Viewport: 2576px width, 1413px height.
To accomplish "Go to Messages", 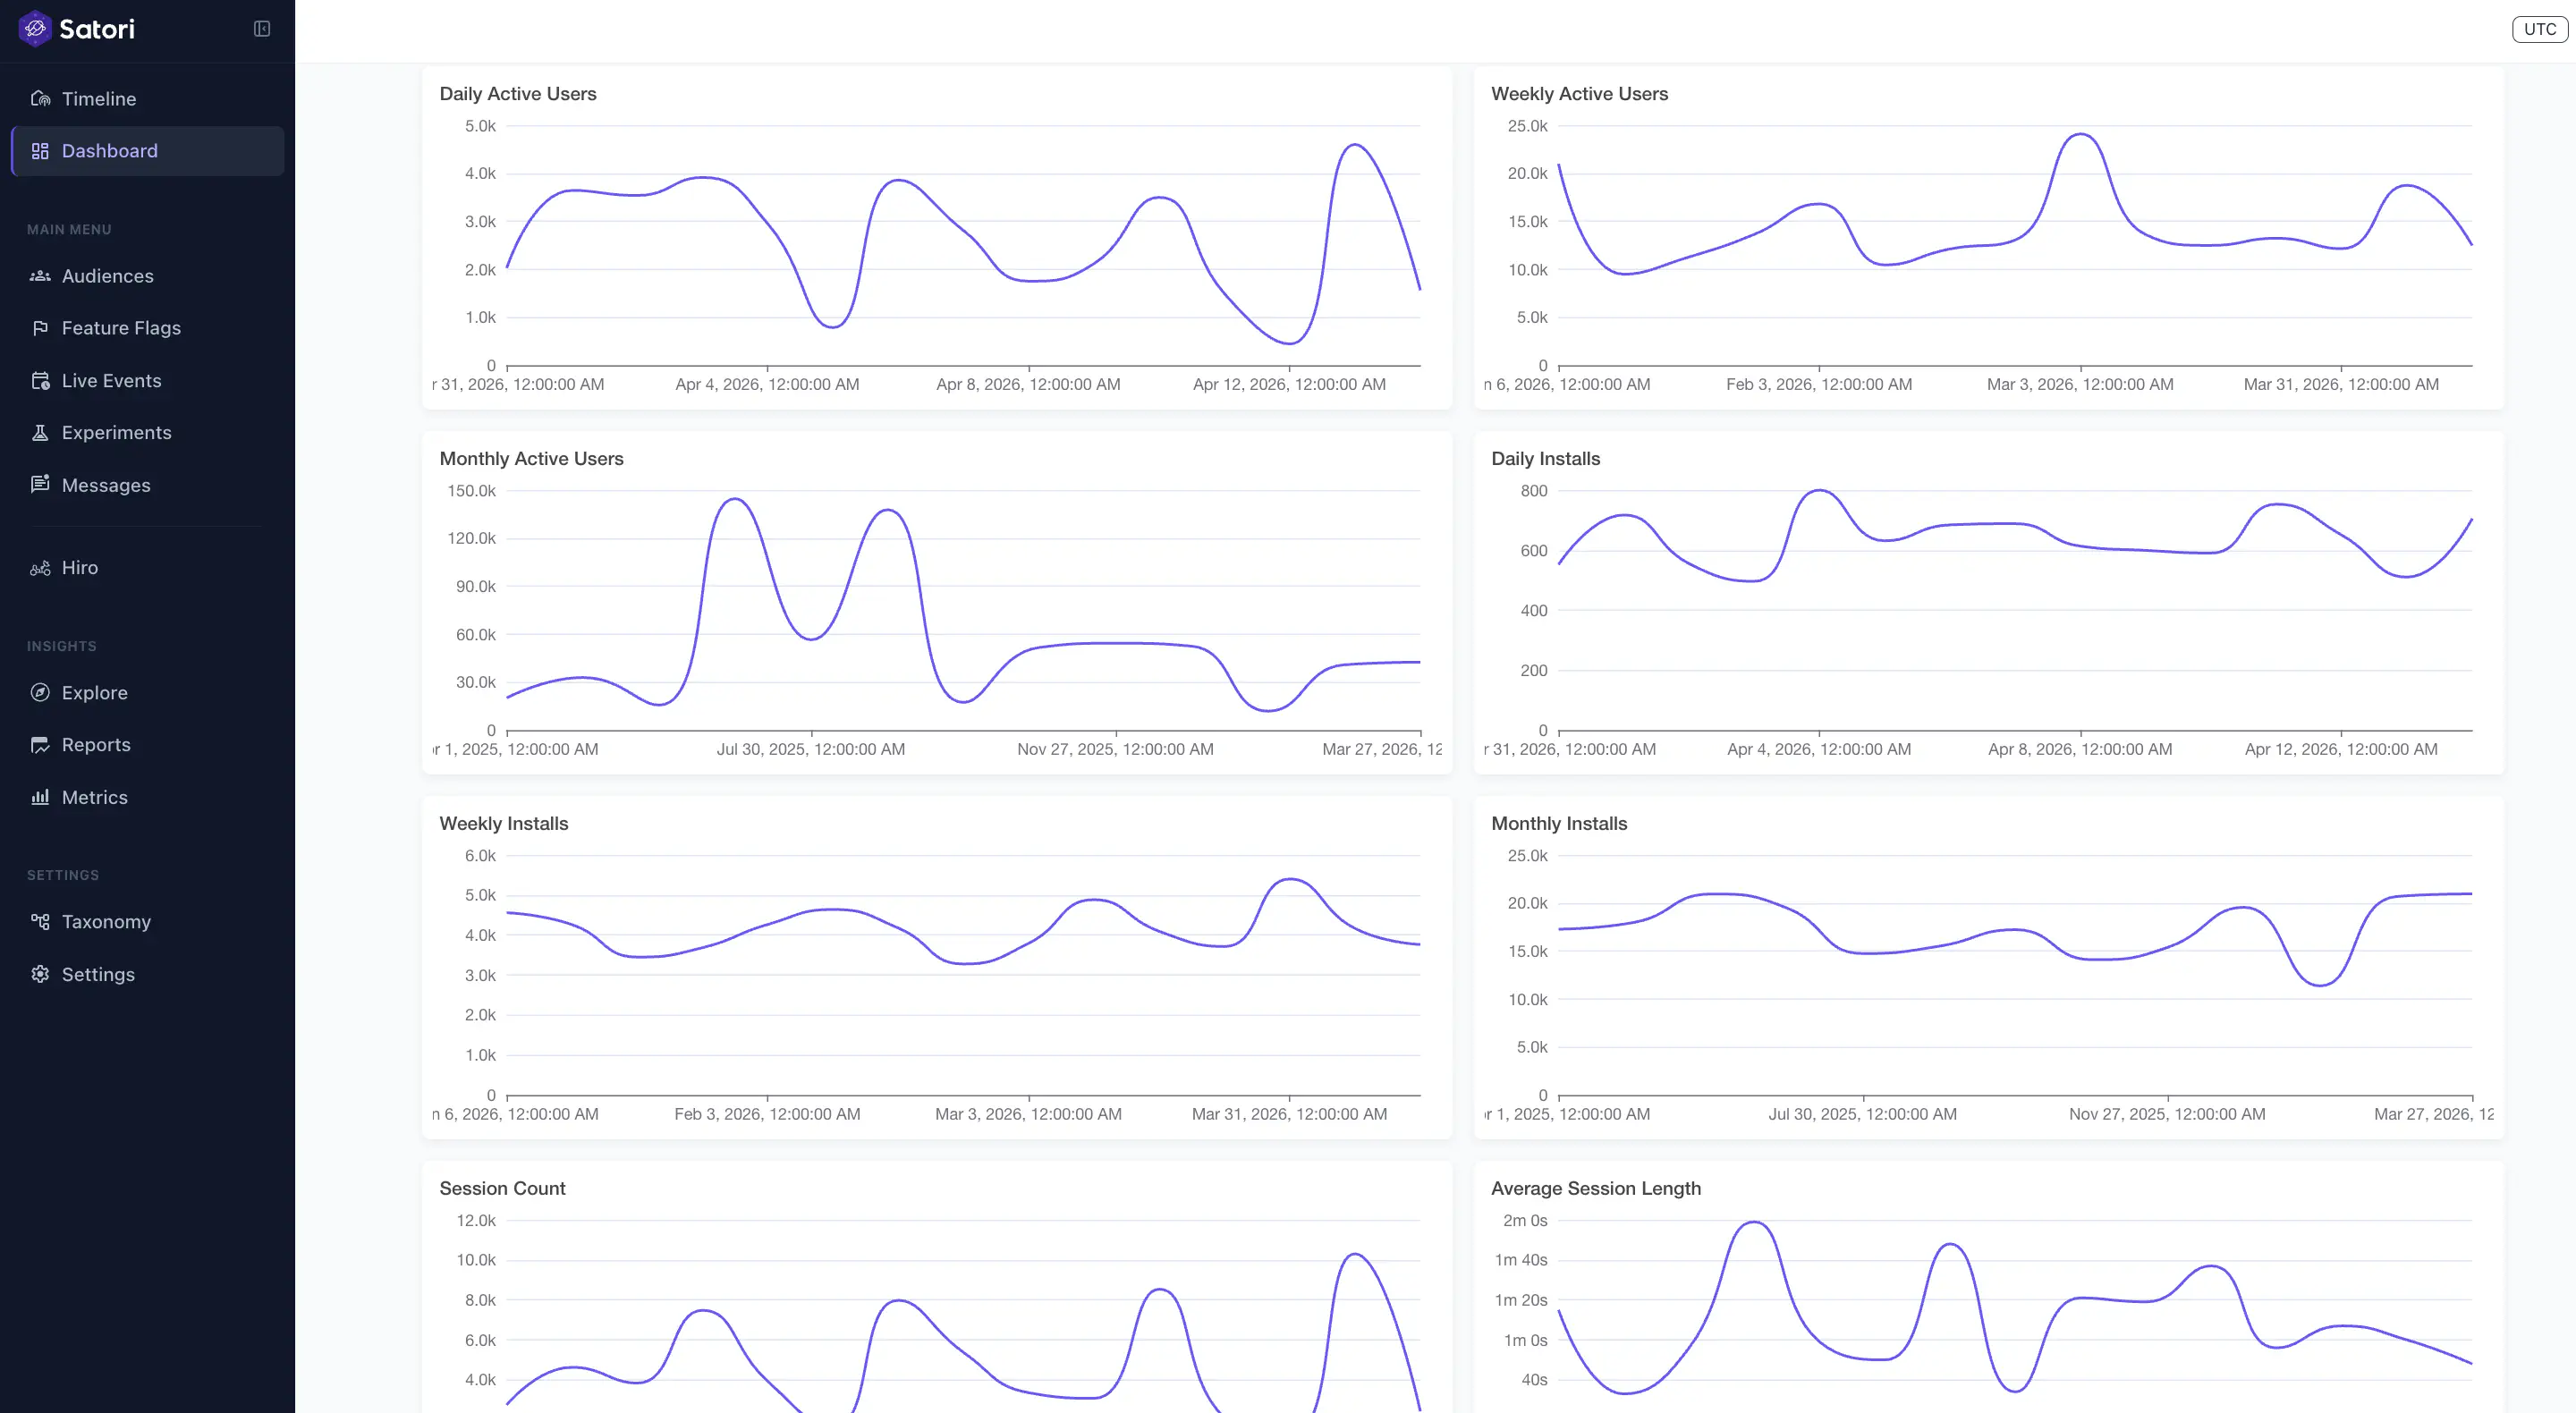I will coord(110,485).
